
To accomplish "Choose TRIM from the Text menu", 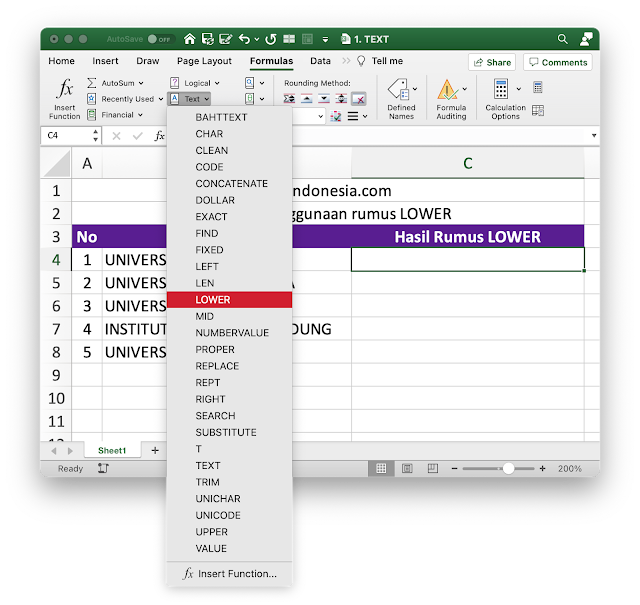I will 229,482.
